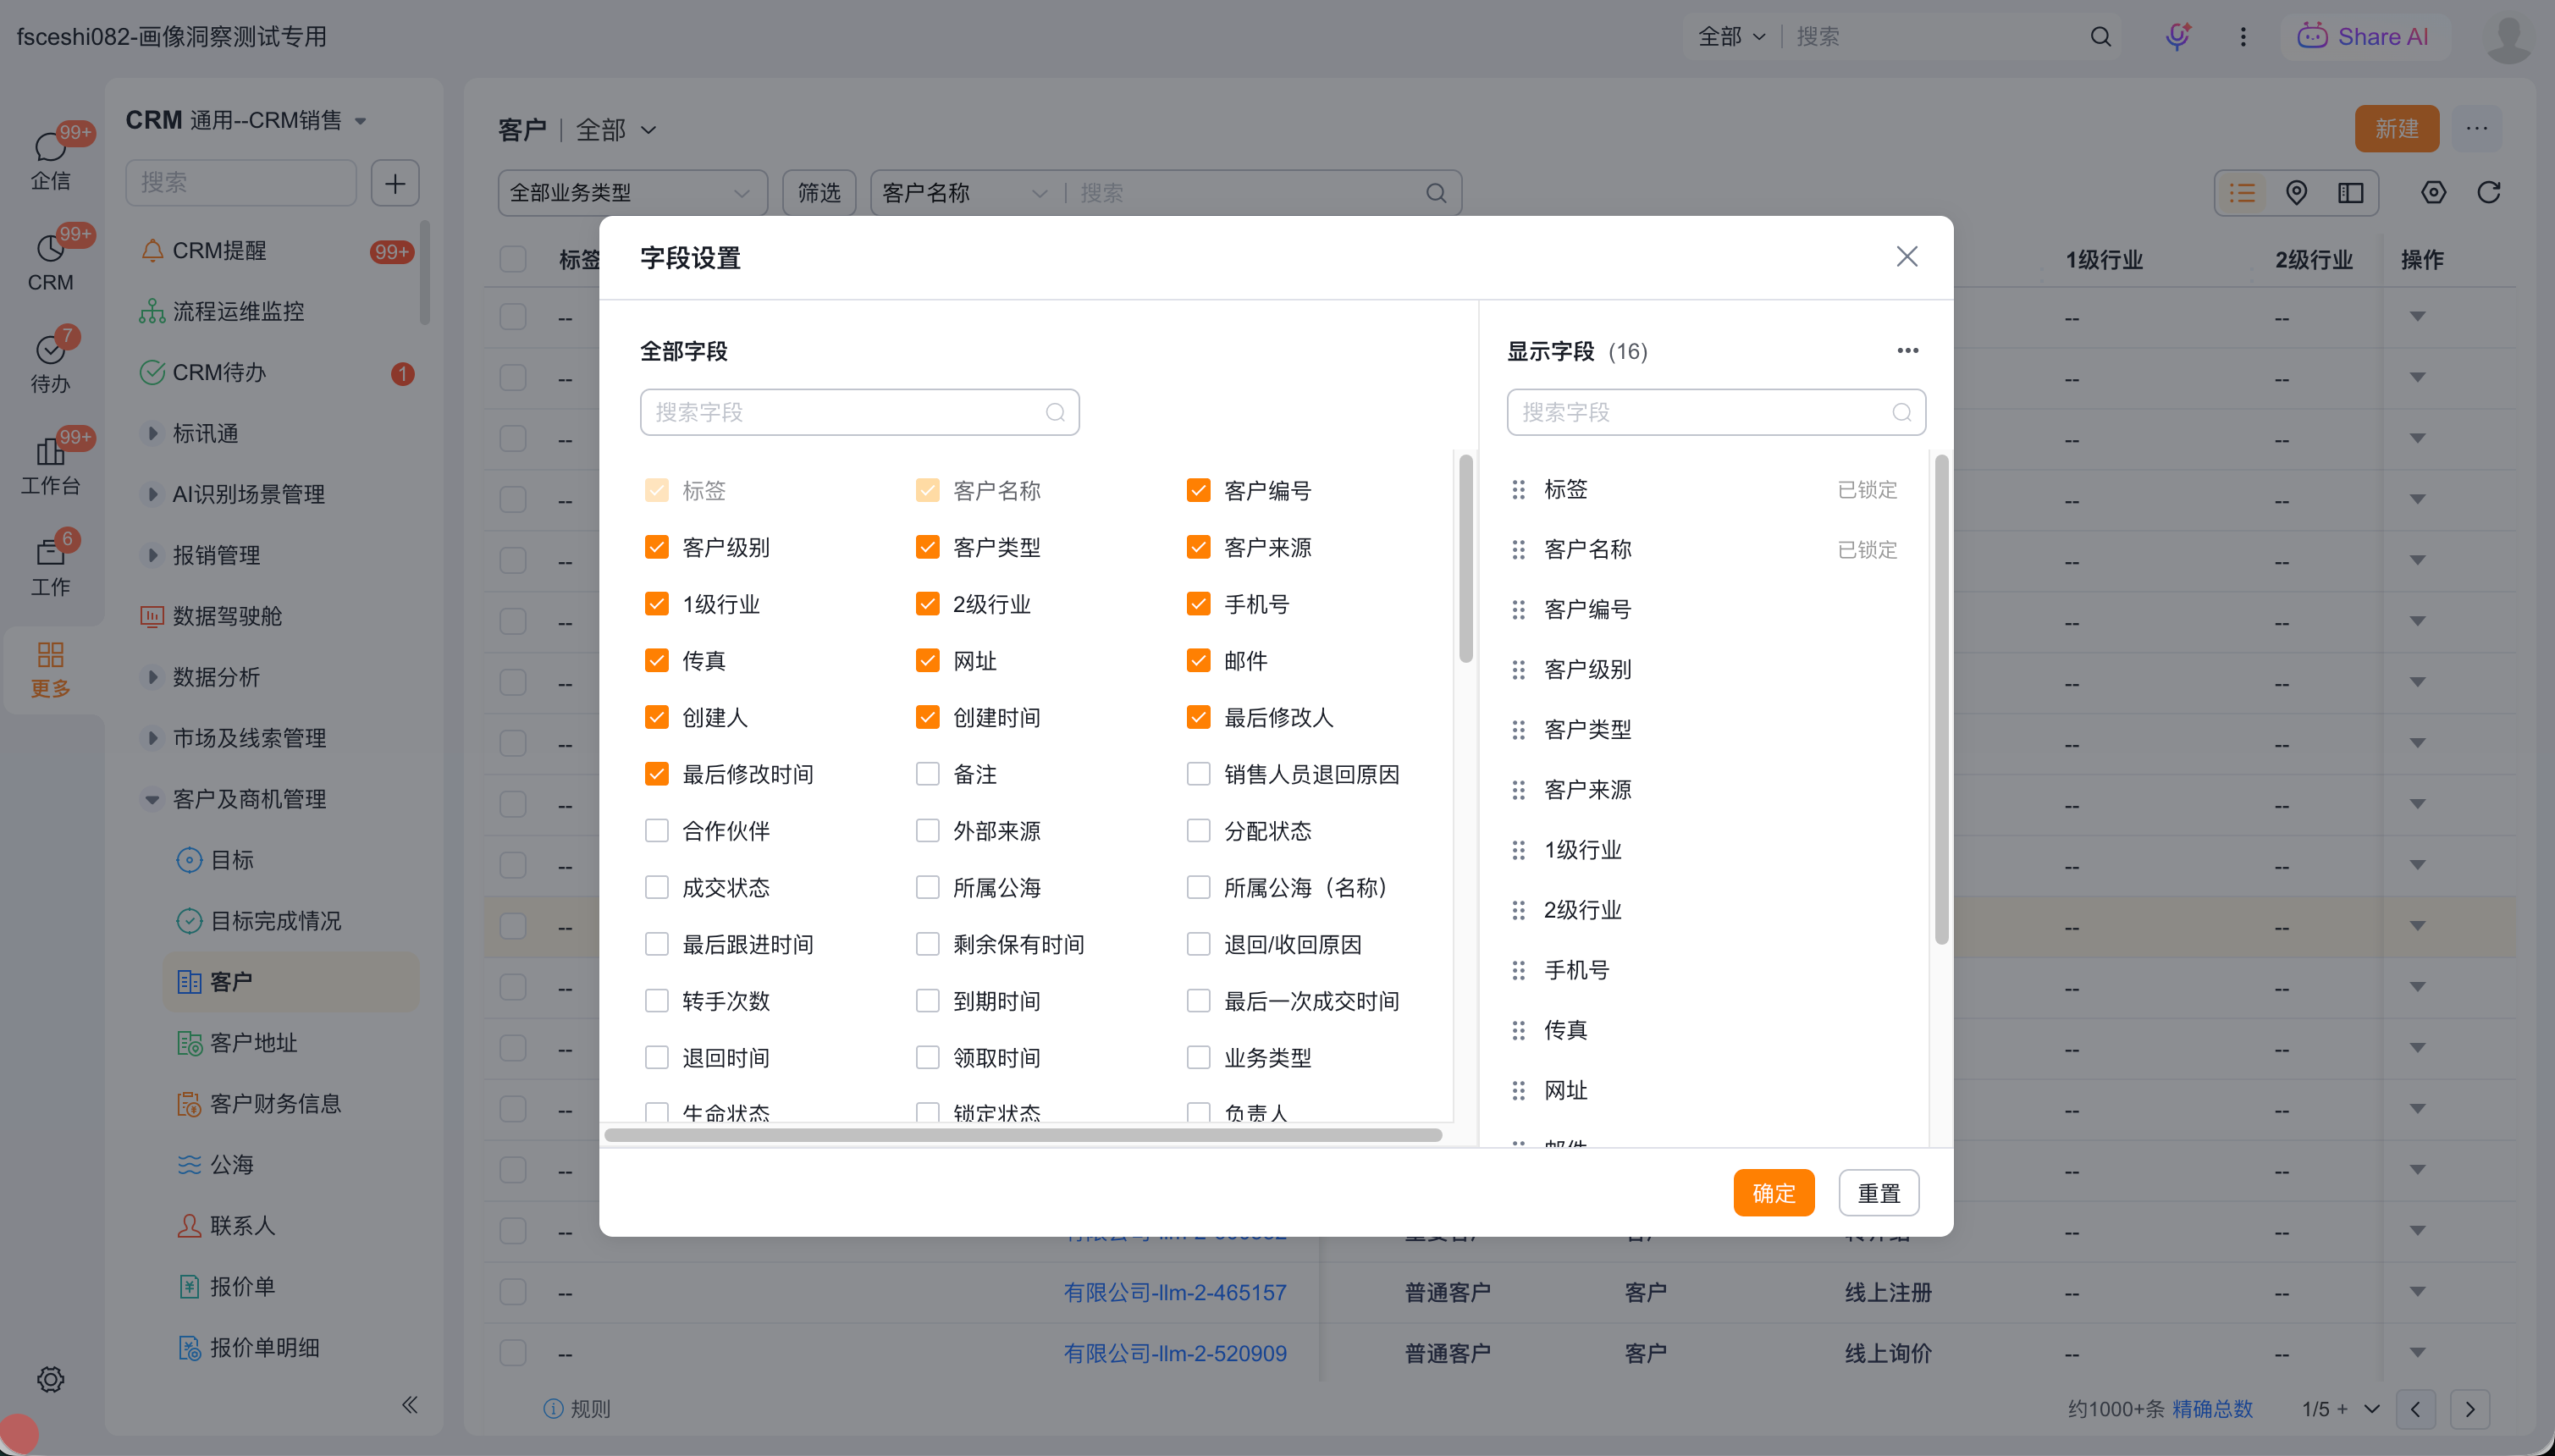Open the 企信 messaging icon
Image resolution: width=2555 pixels, height=1456 pixels.
[50, 158]
